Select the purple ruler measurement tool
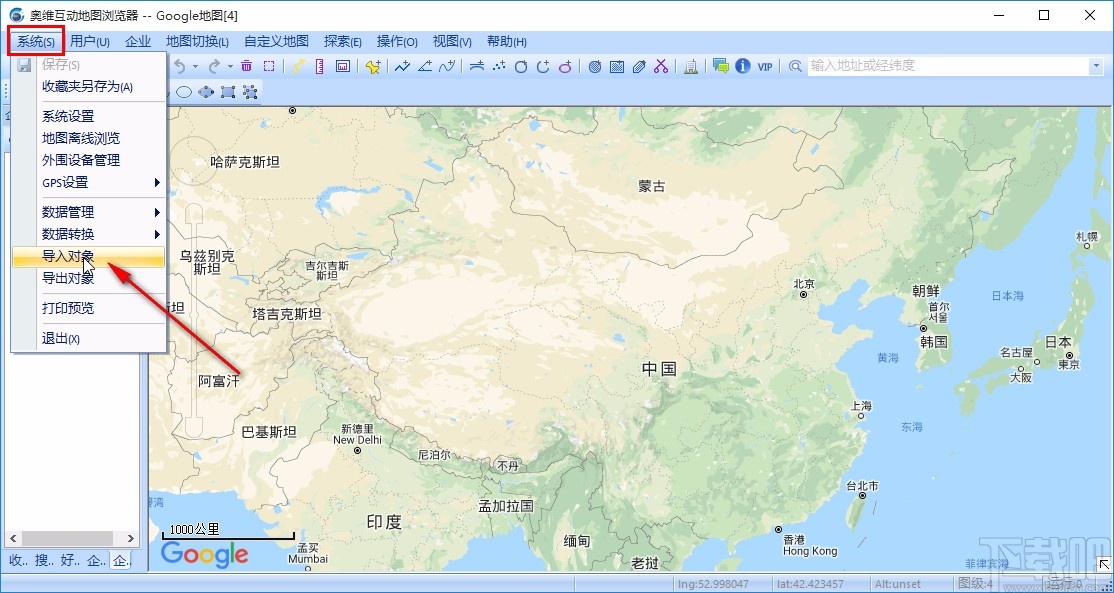1114x593 pixels. (x=320, y=66)
